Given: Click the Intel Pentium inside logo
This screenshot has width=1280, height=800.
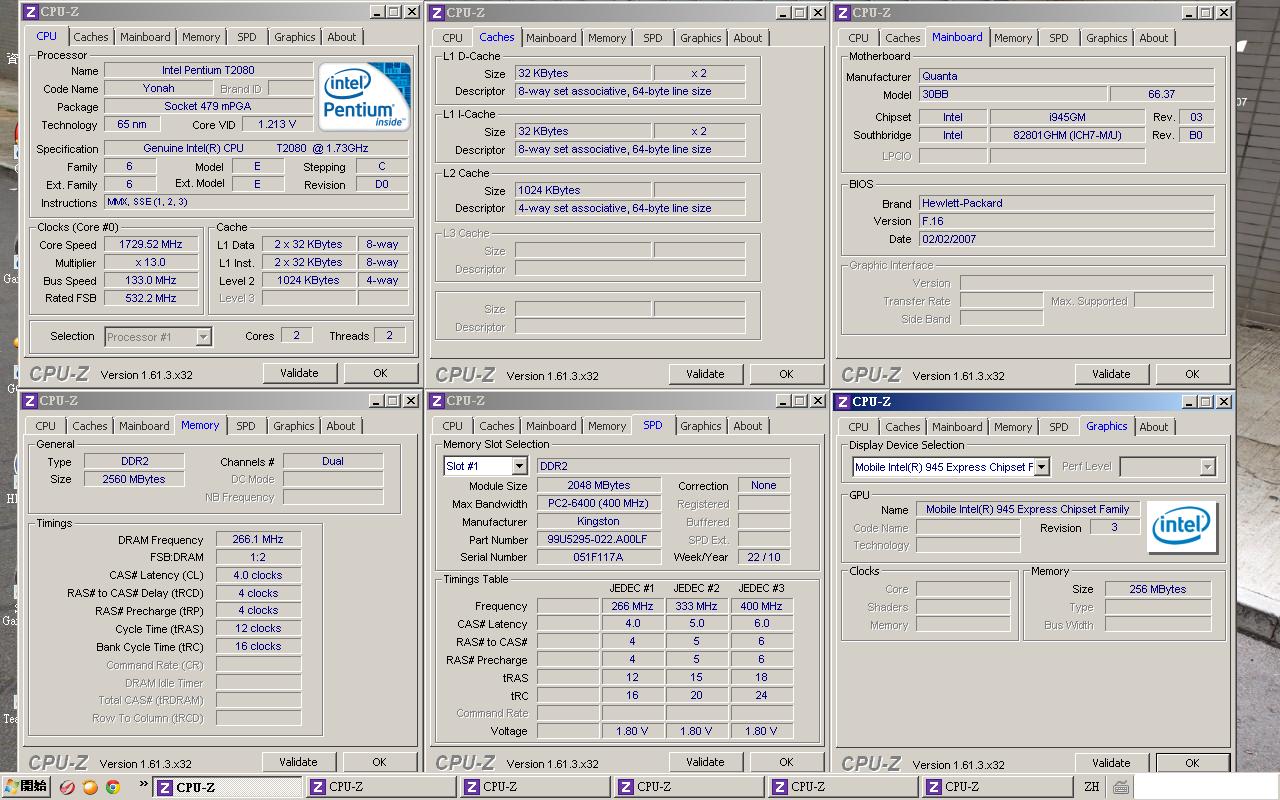Looking at the screenshot, I should [364, 97].
